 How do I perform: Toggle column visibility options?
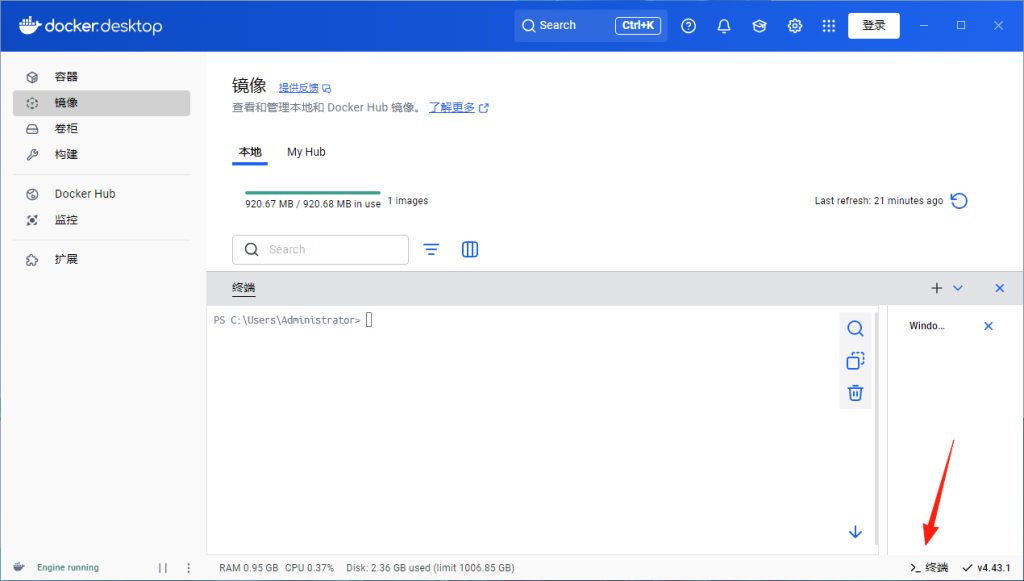pos(470,249)
